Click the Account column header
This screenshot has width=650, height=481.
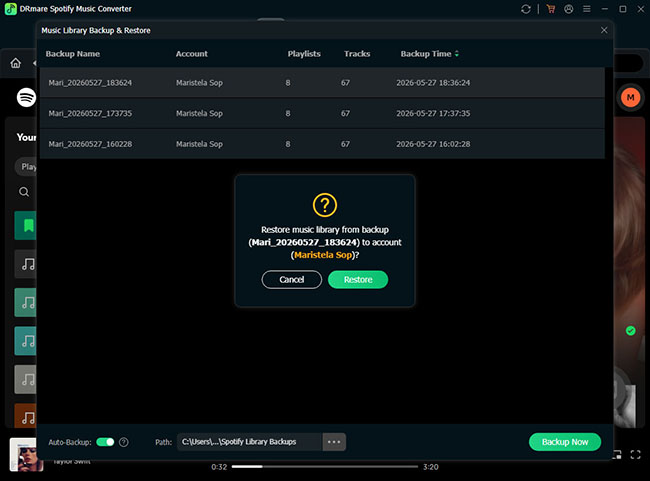click(x=192, y=54)
